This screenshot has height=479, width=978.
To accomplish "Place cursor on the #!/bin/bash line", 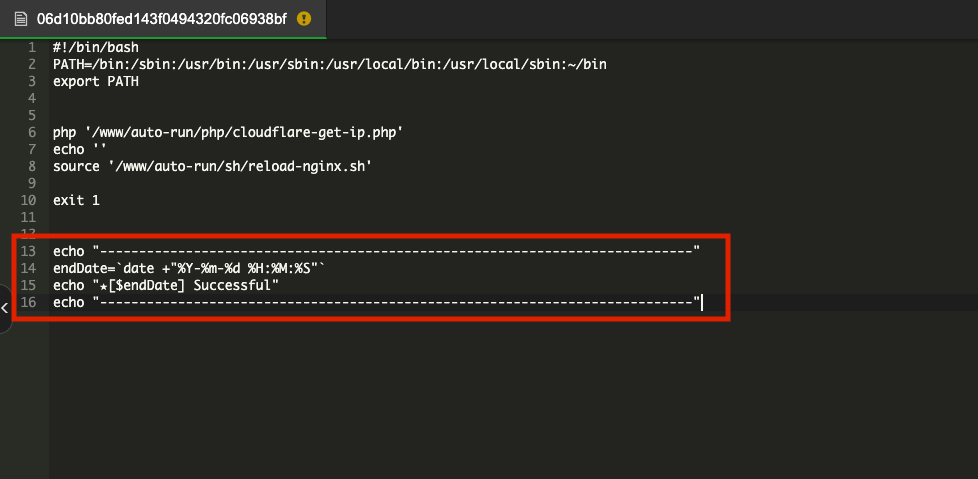I will point(96,47).
